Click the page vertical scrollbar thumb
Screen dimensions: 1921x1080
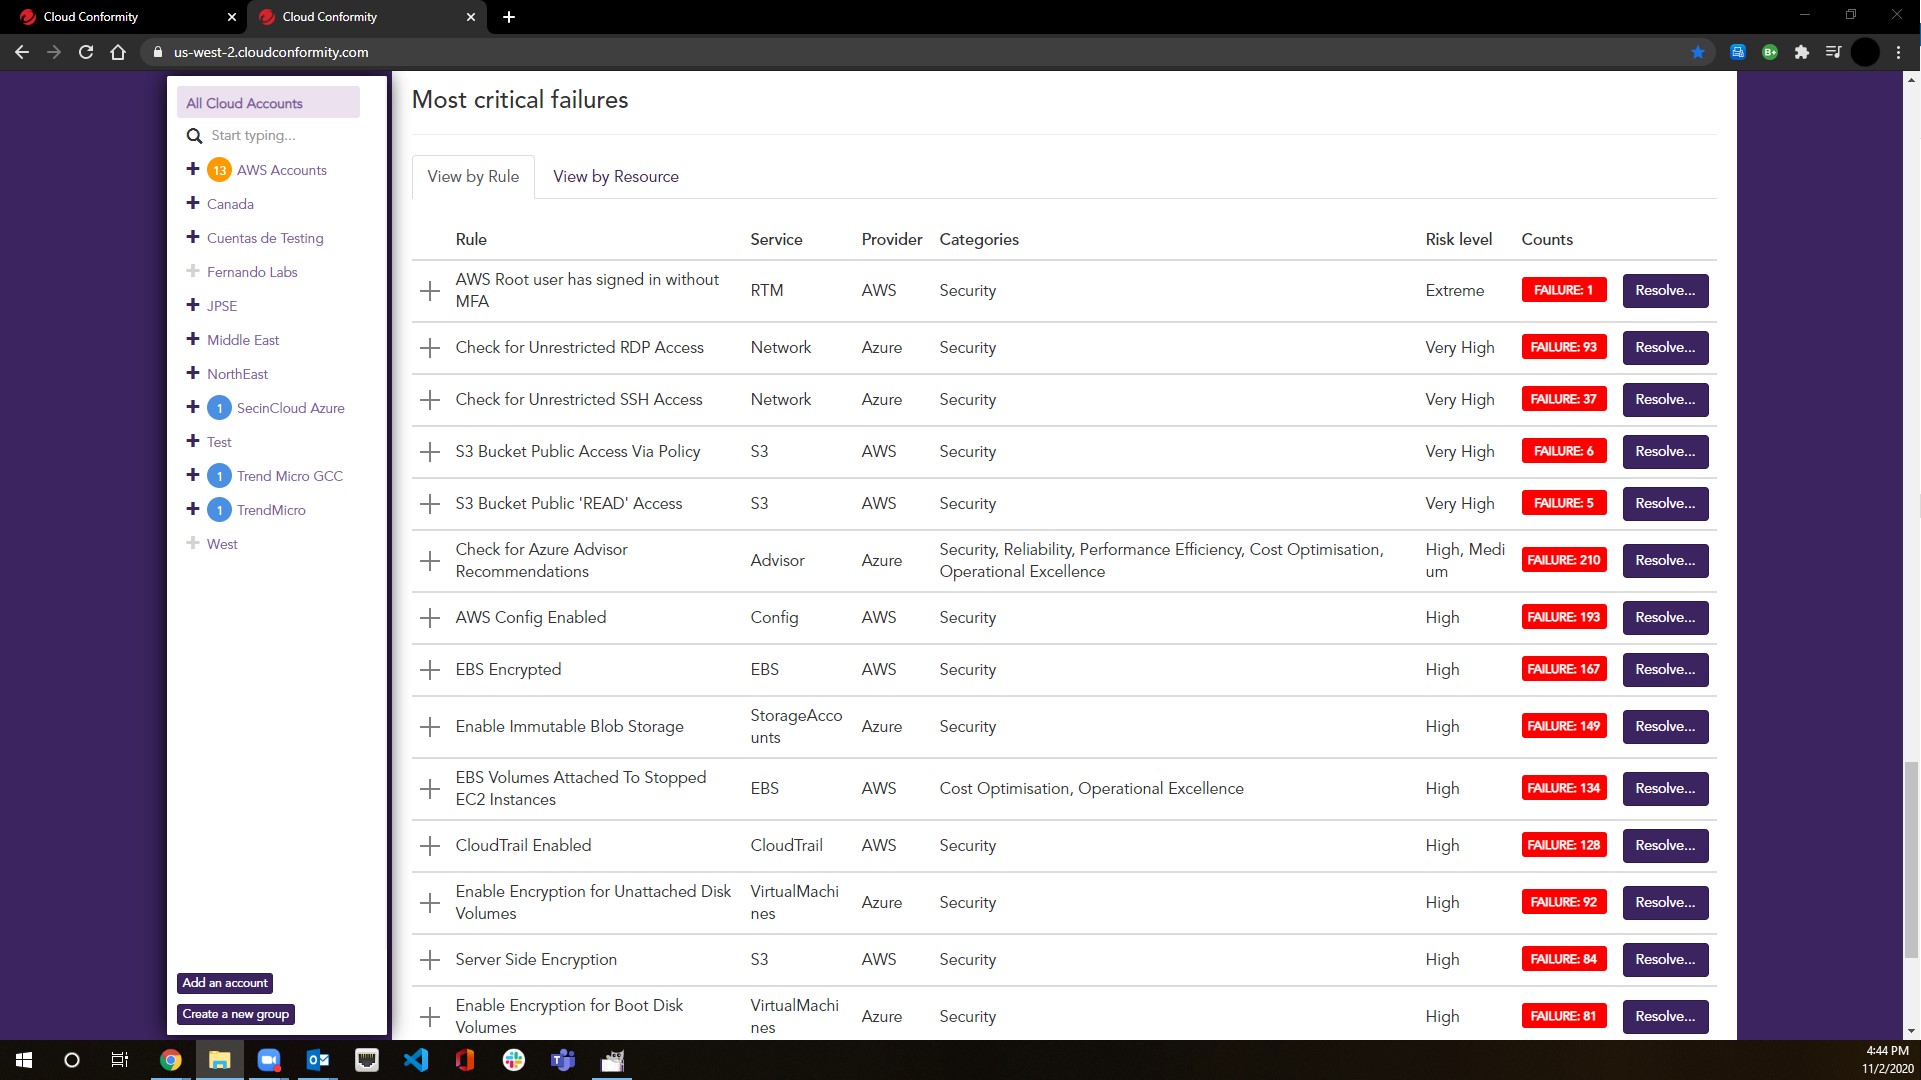[x=1912, y=860]
